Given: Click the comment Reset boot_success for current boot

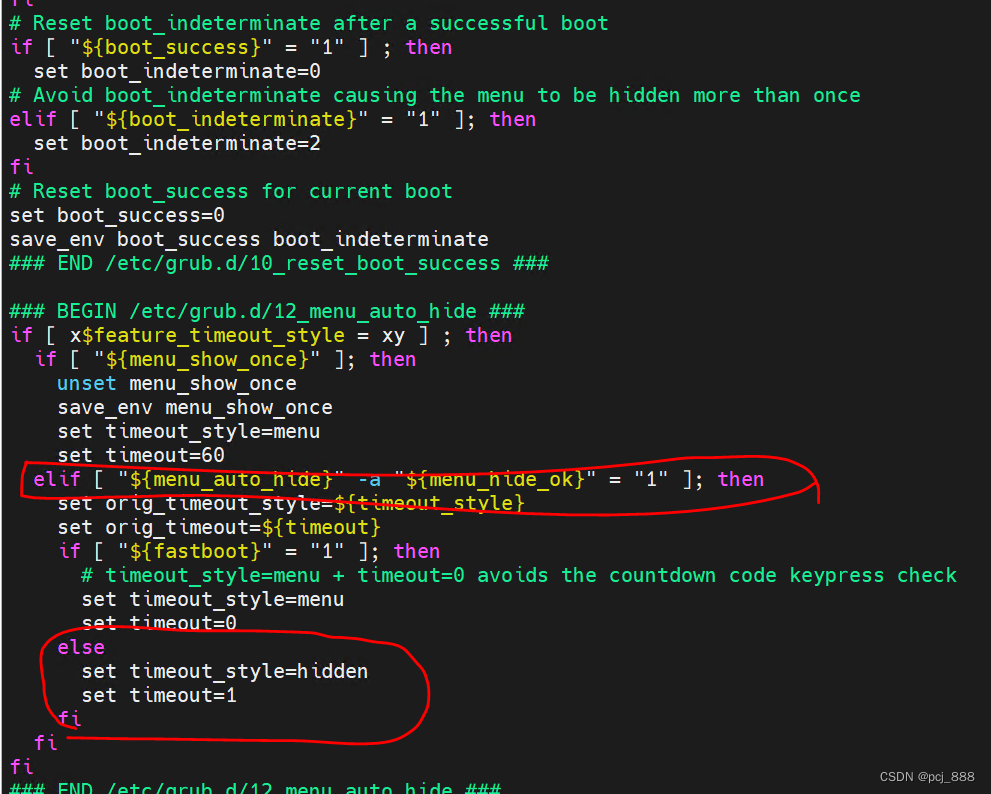Looking at the screenshot, I should [x=230, y=191].
